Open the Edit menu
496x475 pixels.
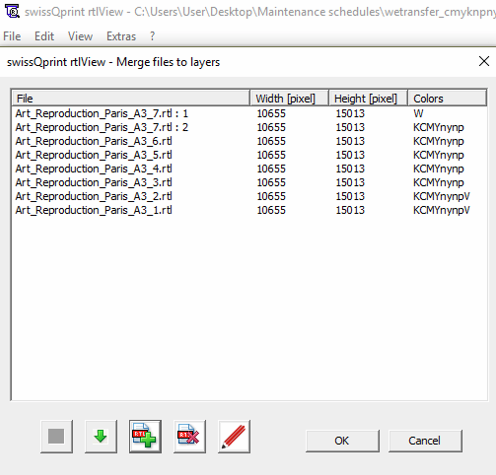point(44,36)
